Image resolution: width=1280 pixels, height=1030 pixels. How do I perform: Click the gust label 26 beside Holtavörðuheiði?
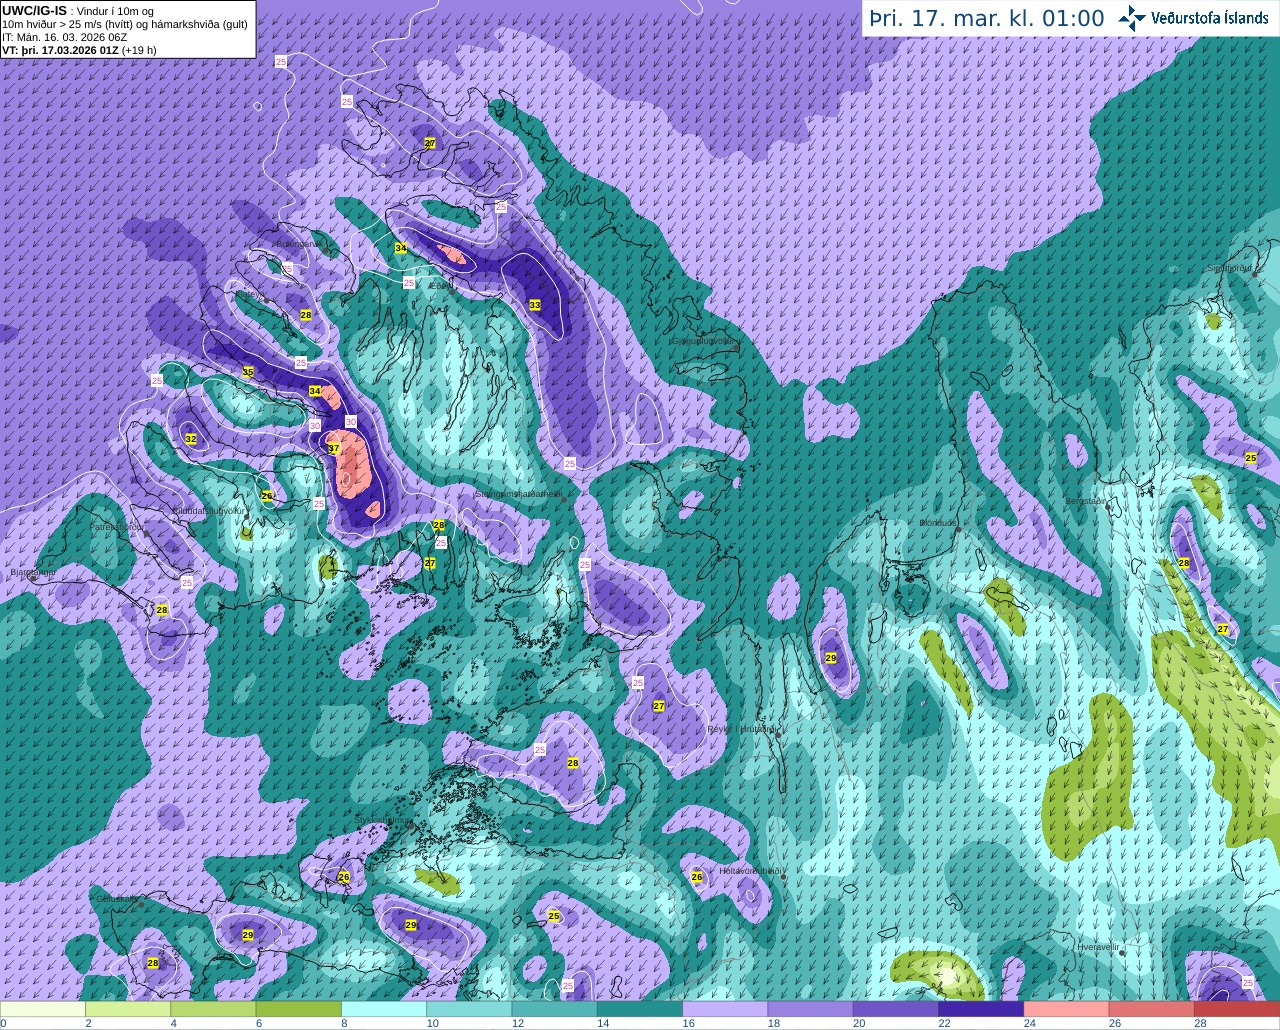coord(697,877)
